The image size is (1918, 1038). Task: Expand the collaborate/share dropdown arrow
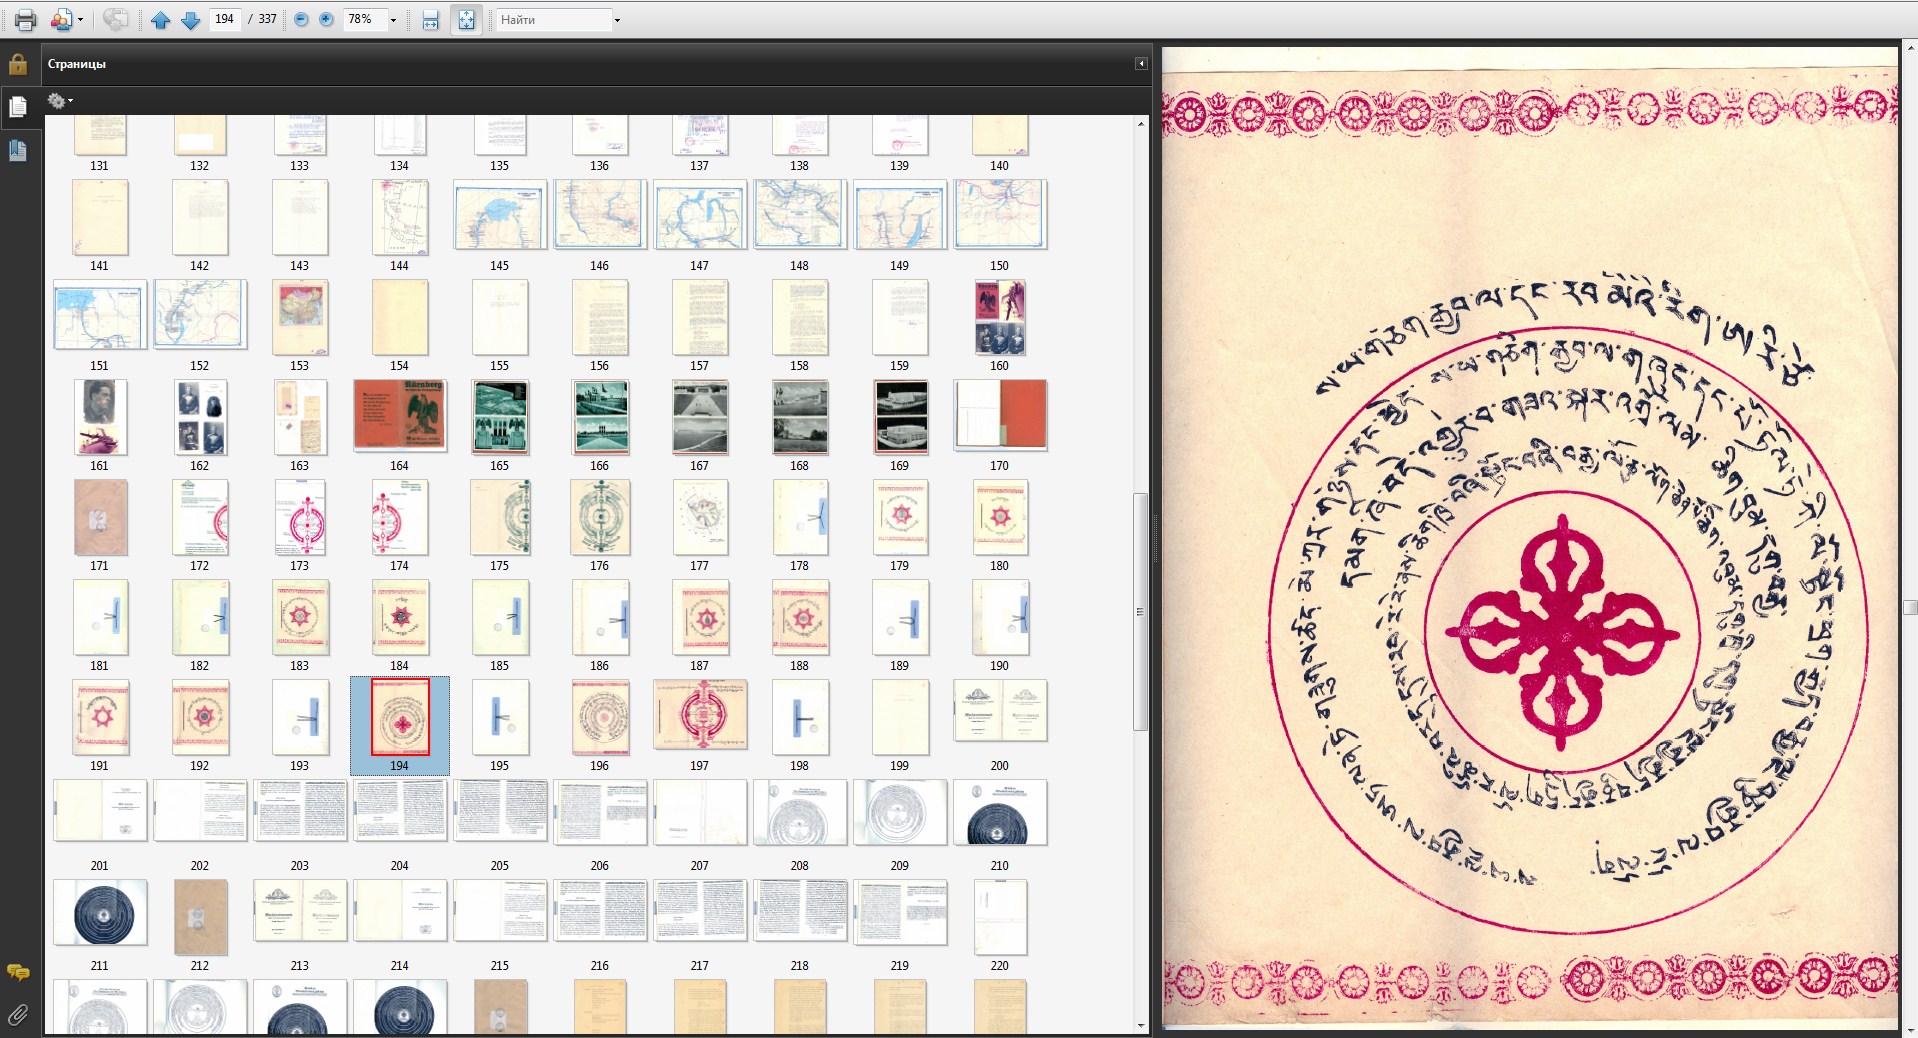pos(80,20)
